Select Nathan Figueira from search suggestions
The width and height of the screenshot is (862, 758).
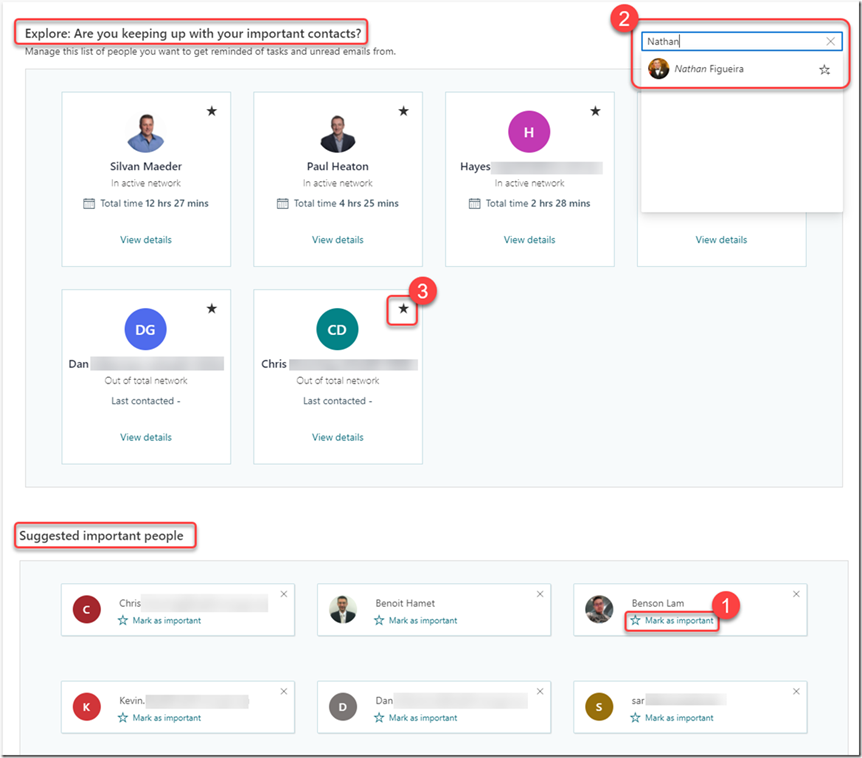click(x=709, y=69)
